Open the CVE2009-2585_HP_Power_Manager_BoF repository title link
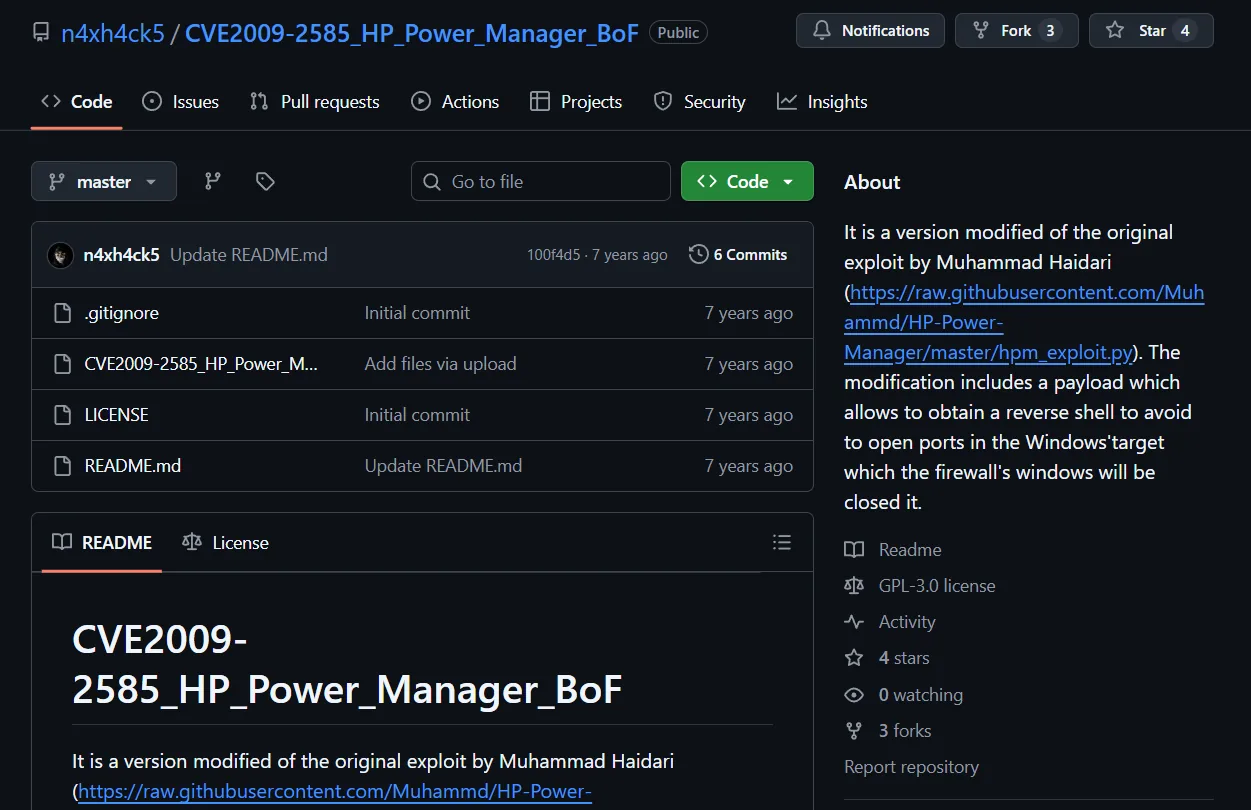 [x=412, y=32]
